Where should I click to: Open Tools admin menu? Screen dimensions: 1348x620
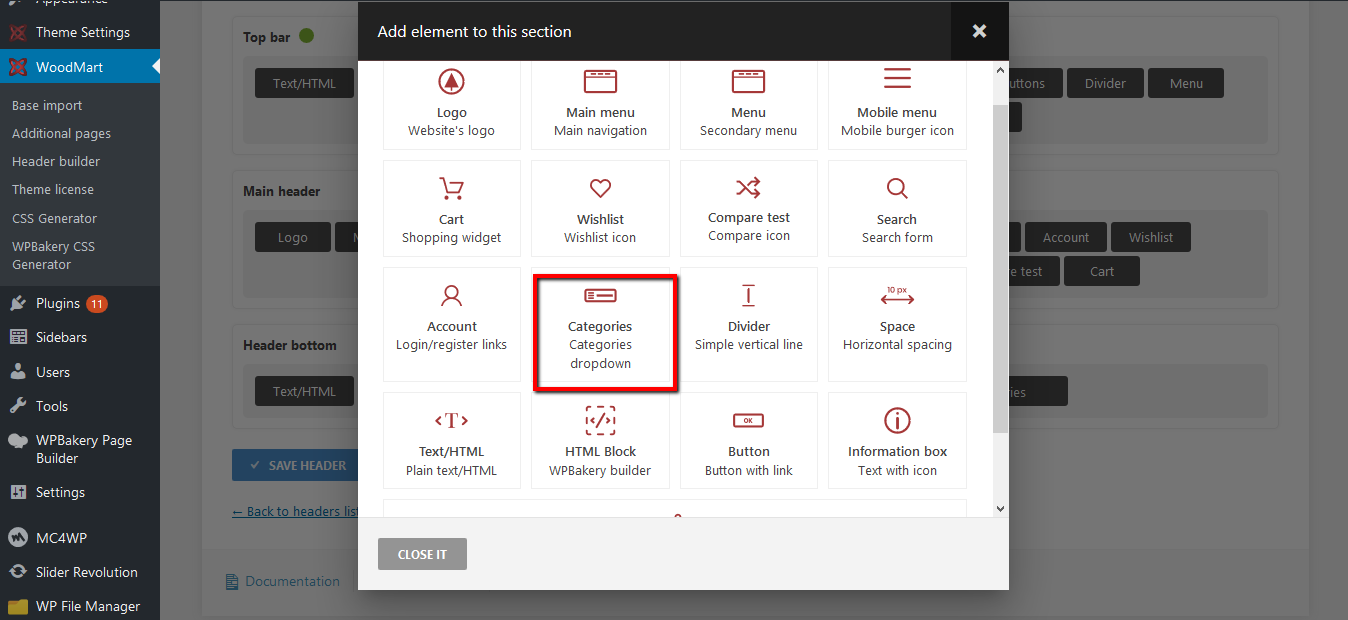point(80,406)
